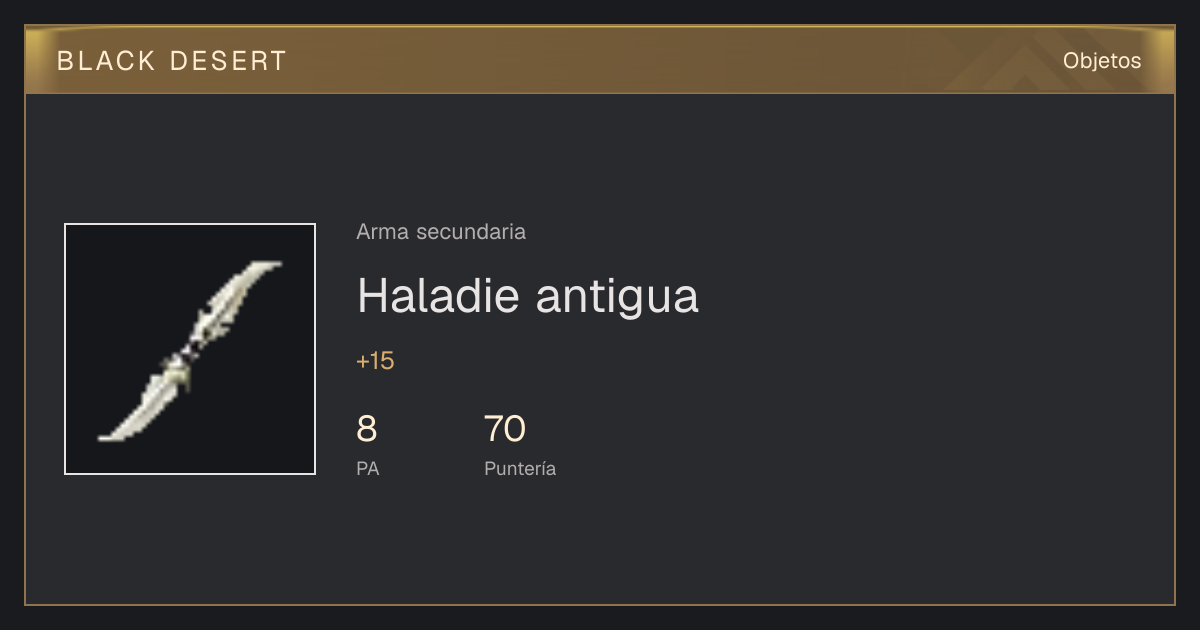This screenshot has height=630, width=1200.
Task: Click the word 'DESERT' in the header
Action: click(229, 61)
